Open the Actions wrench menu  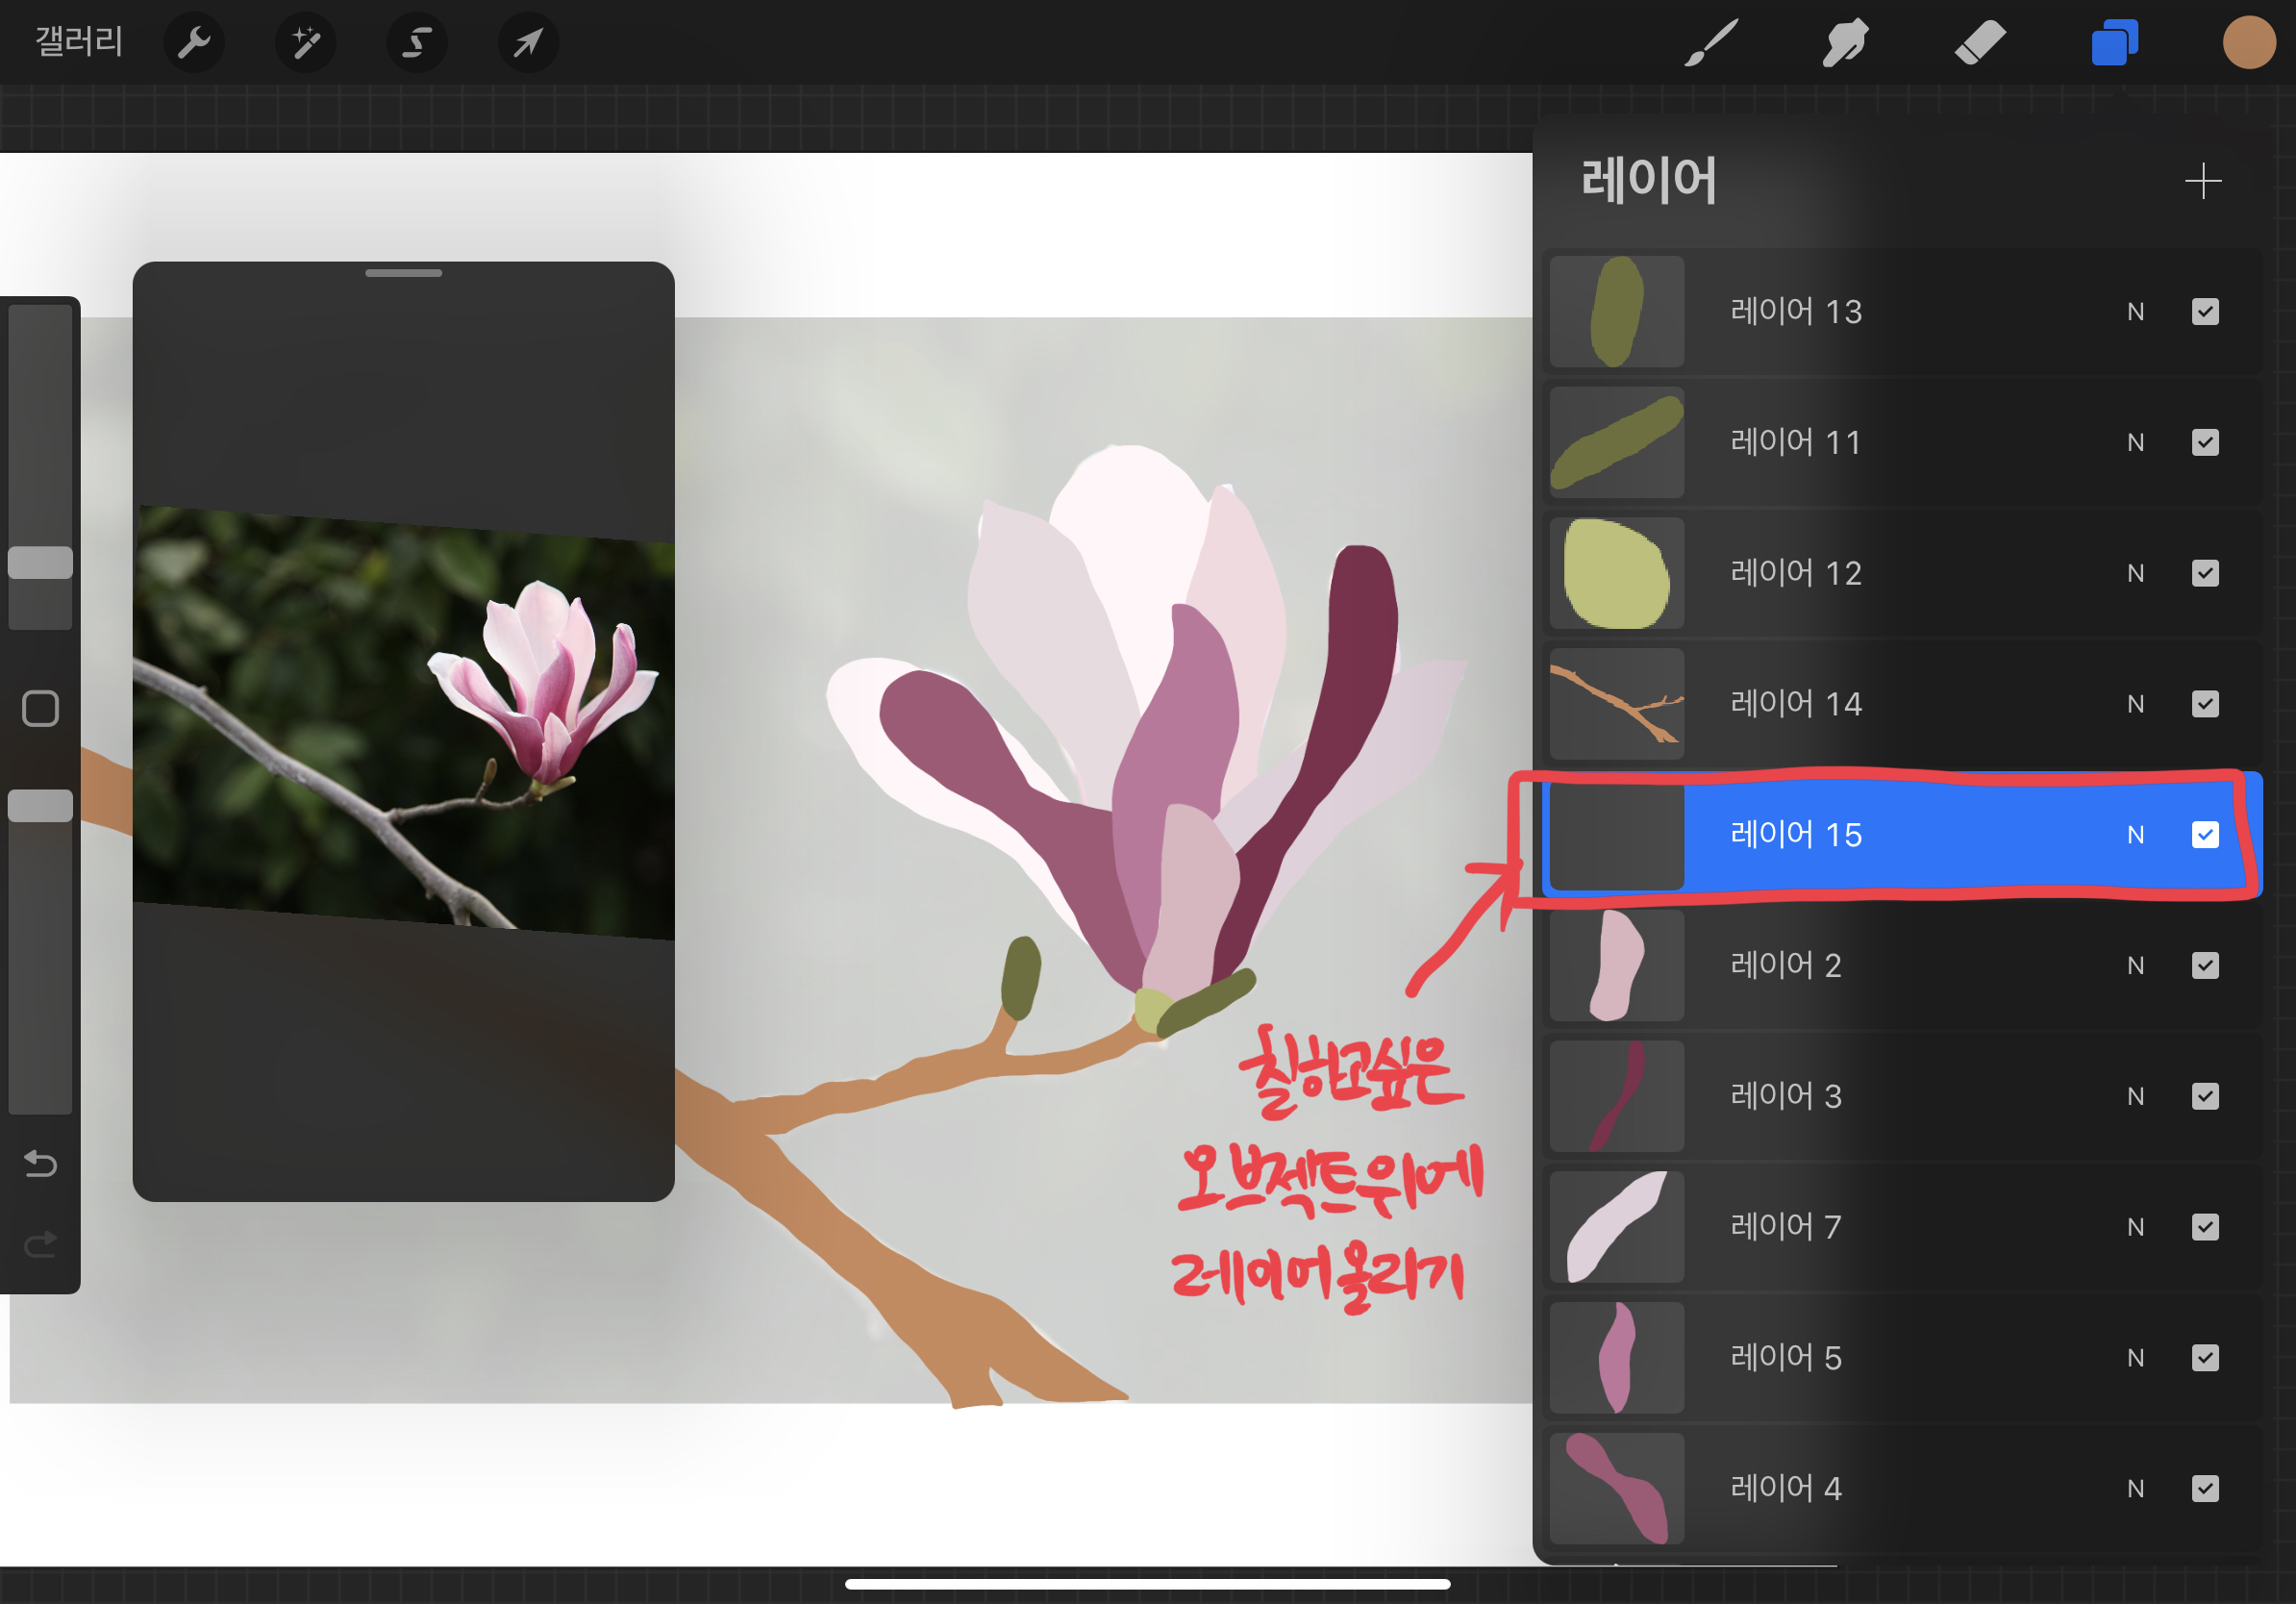194,43
